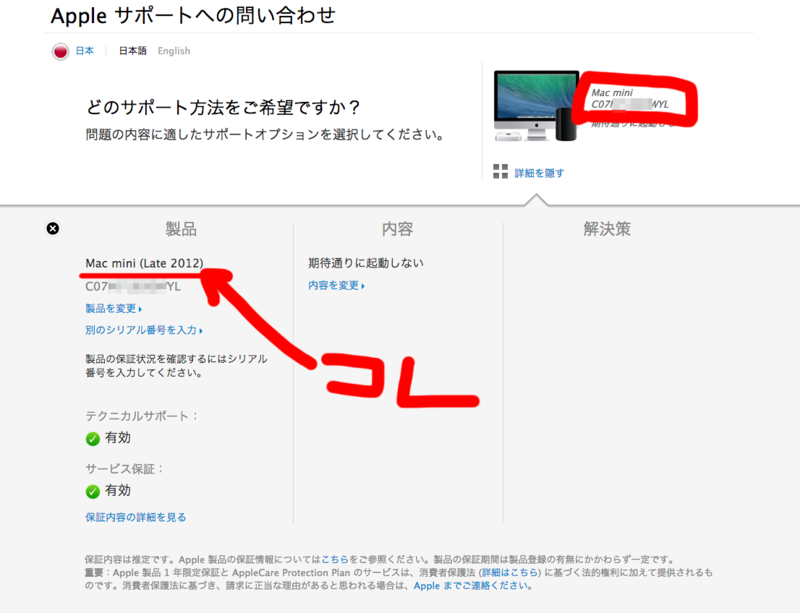
Task: Click Apple サポートへの問い合わせ page title
Action: pos(193,16)
